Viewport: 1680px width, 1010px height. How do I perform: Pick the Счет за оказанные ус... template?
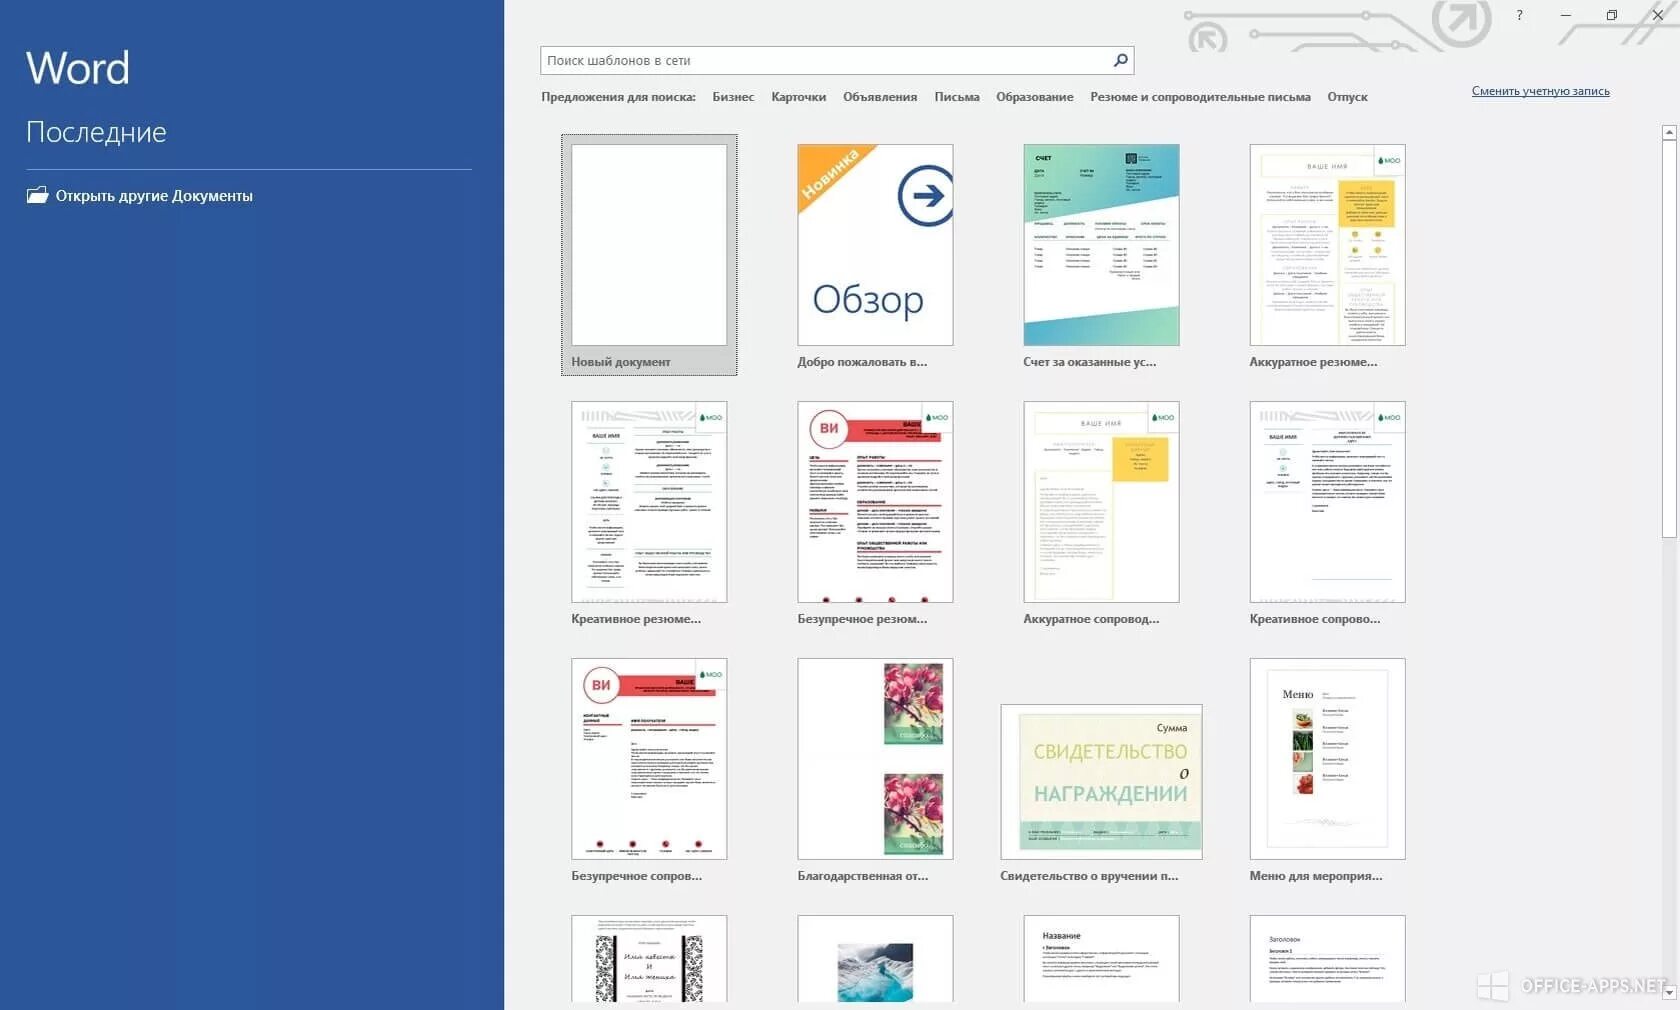1101,255
